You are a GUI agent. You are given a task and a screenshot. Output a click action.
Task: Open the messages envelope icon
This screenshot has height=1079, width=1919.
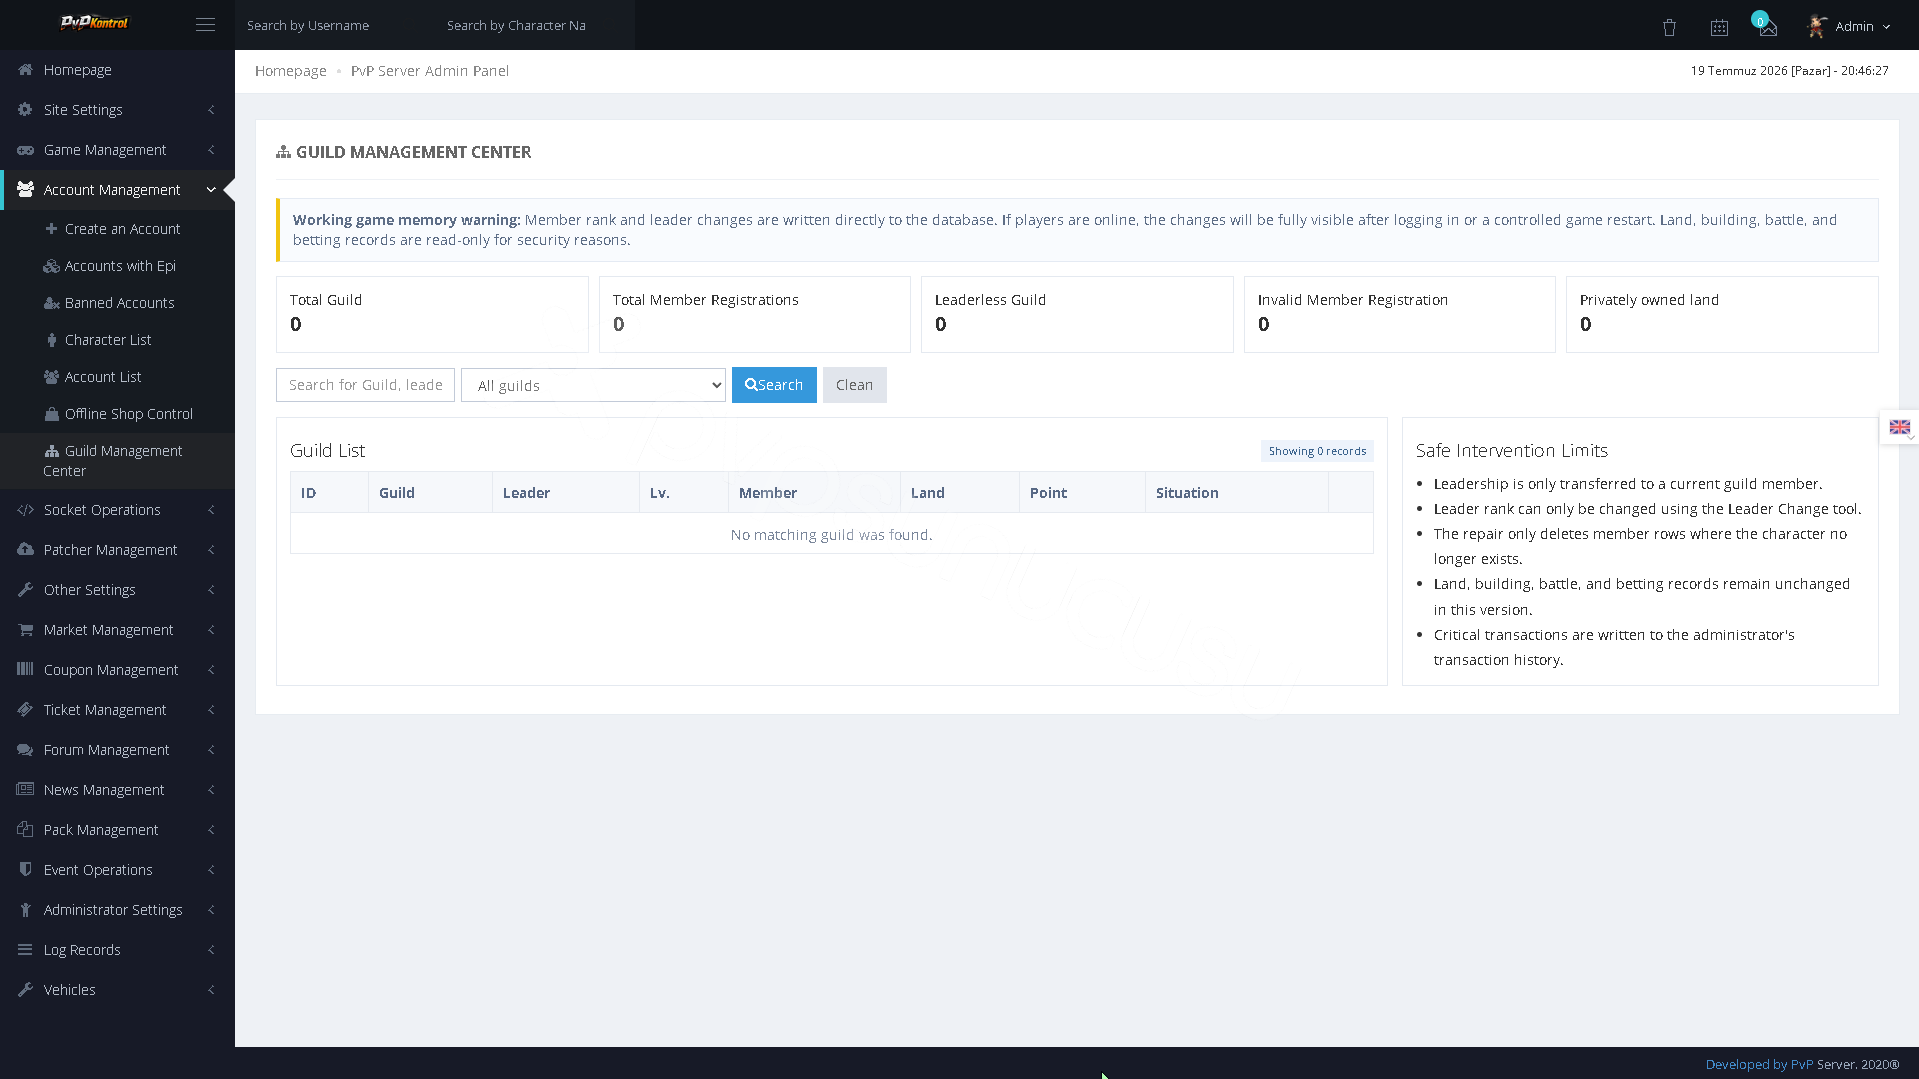point(1768,28)
